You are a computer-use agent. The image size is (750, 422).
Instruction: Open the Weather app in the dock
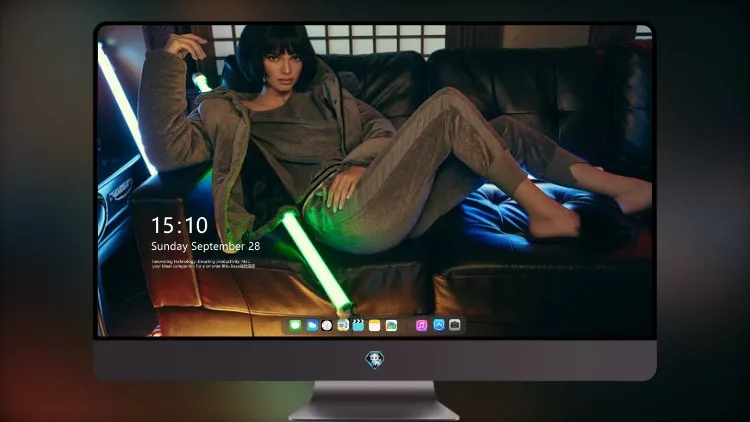[x=312, y=325]
